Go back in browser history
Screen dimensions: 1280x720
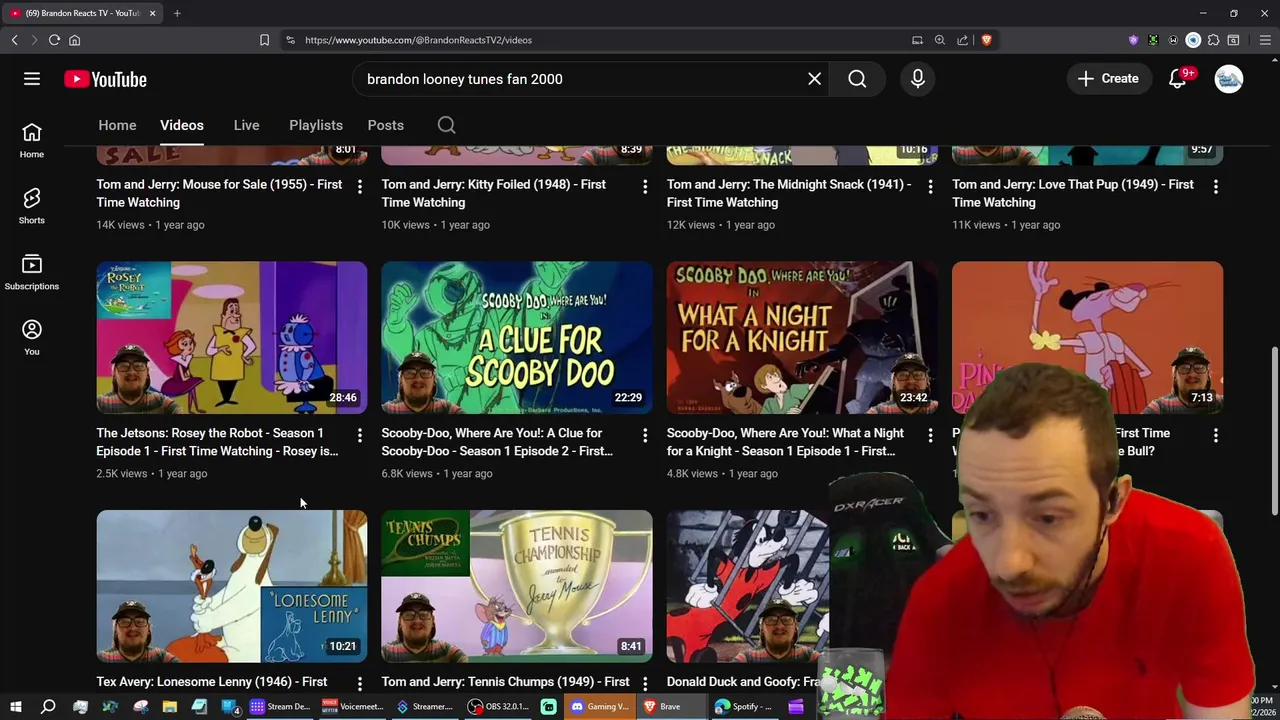(x=14, y=40)
